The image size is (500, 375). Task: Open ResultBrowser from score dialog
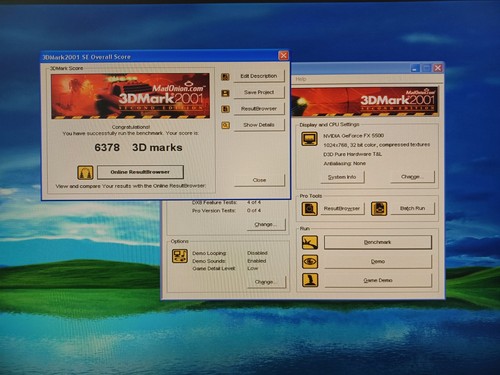tap(259, 109)
